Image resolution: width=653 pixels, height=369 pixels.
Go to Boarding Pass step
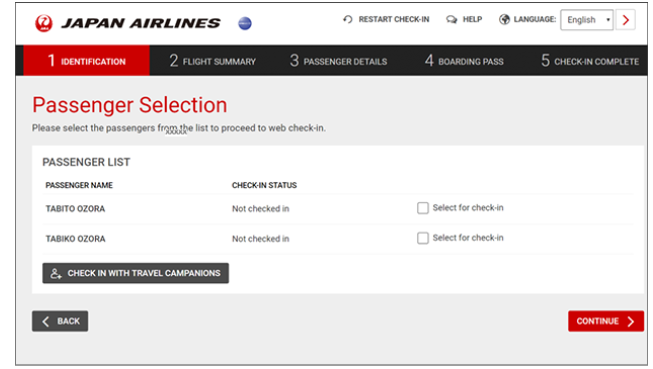pyautogui.click(x=464, y=61)
